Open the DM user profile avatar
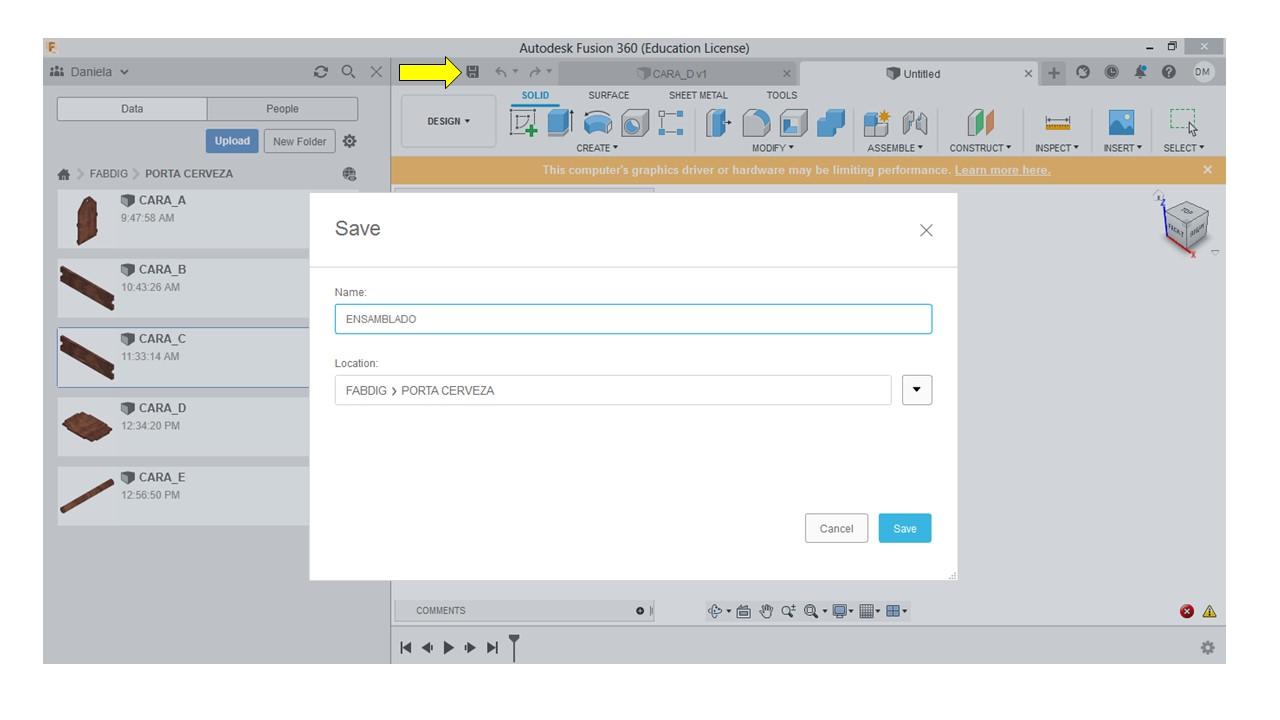Image resolution: width=1280 pixels, height=720 pixels. 1202,72
